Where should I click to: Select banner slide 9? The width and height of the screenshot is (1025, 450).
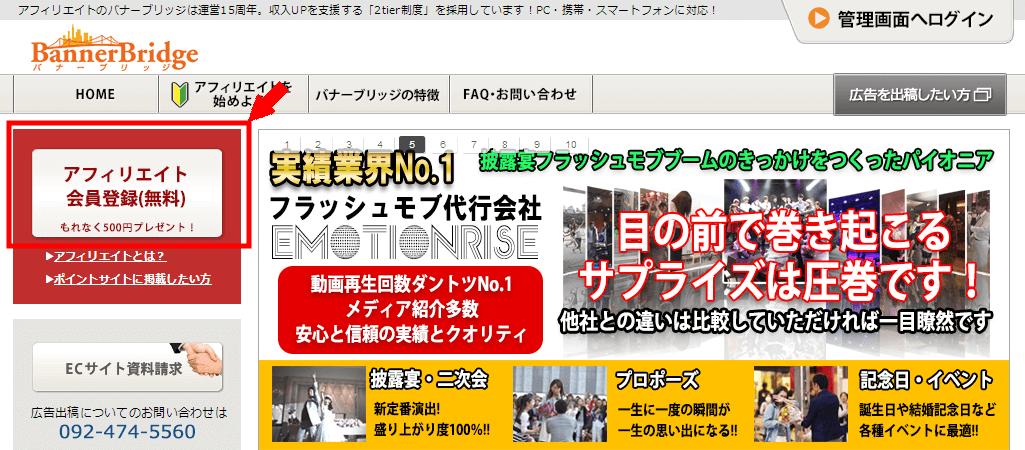tap(537, 144)
